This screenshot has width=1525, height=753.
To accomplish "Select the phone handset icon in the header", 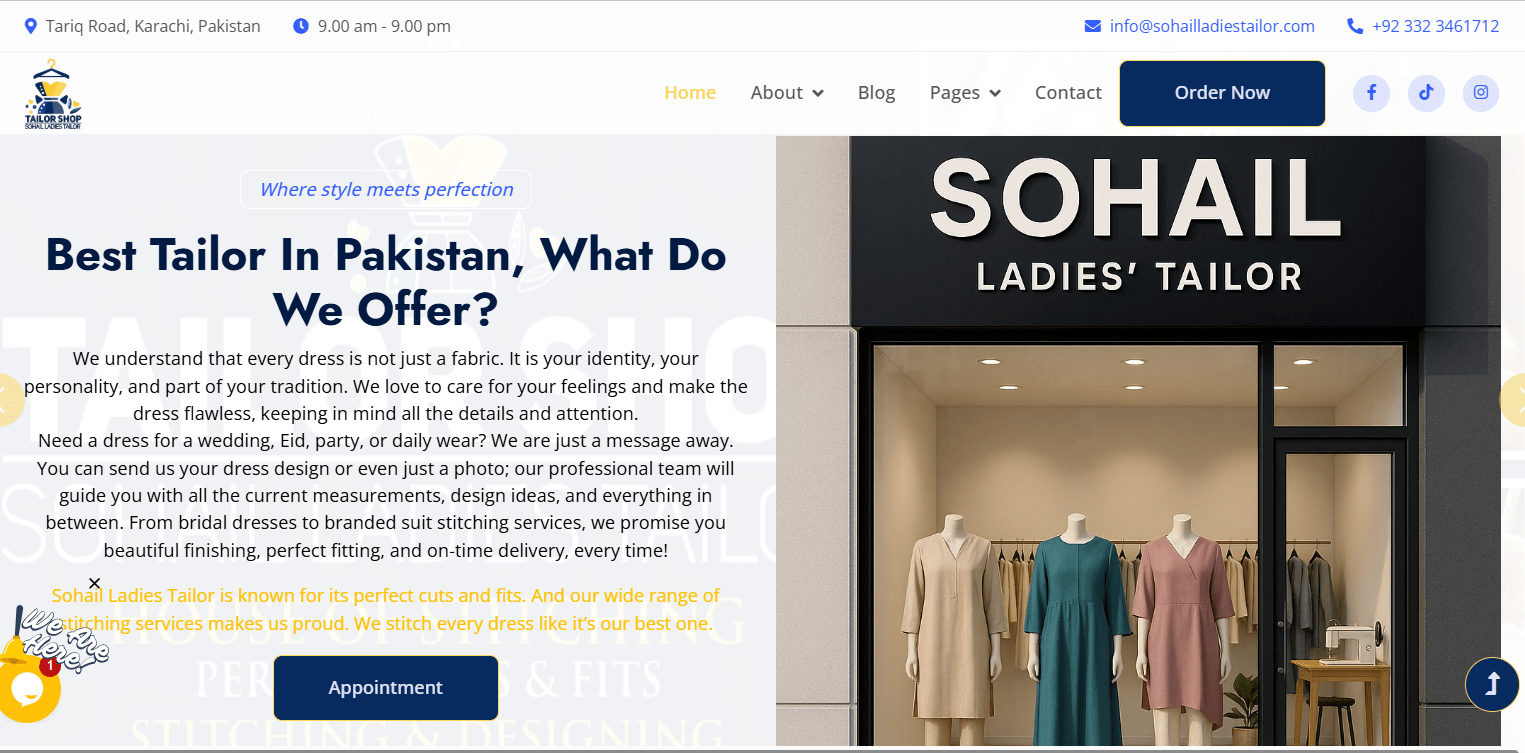I will pyautogui.click(x=1356, y=26).
